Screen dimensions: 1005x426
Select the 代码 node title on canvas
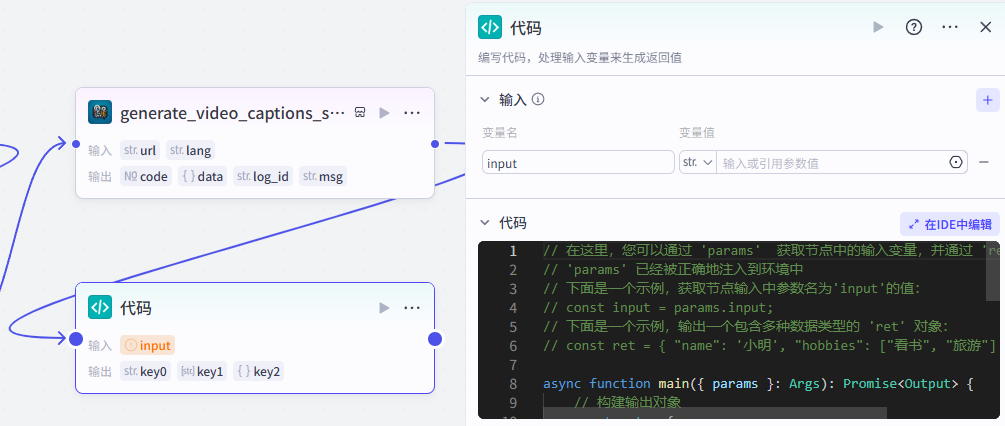pyautogui.click(x=136, y=308)
